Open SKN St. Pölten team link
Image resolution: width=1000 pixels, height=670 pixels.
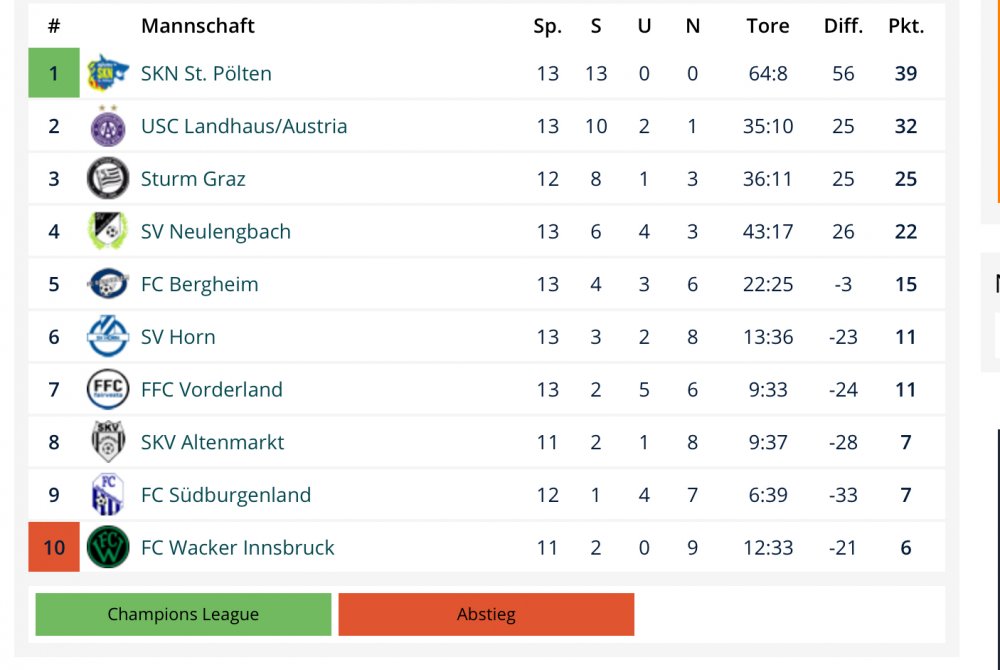click(206, 73)
